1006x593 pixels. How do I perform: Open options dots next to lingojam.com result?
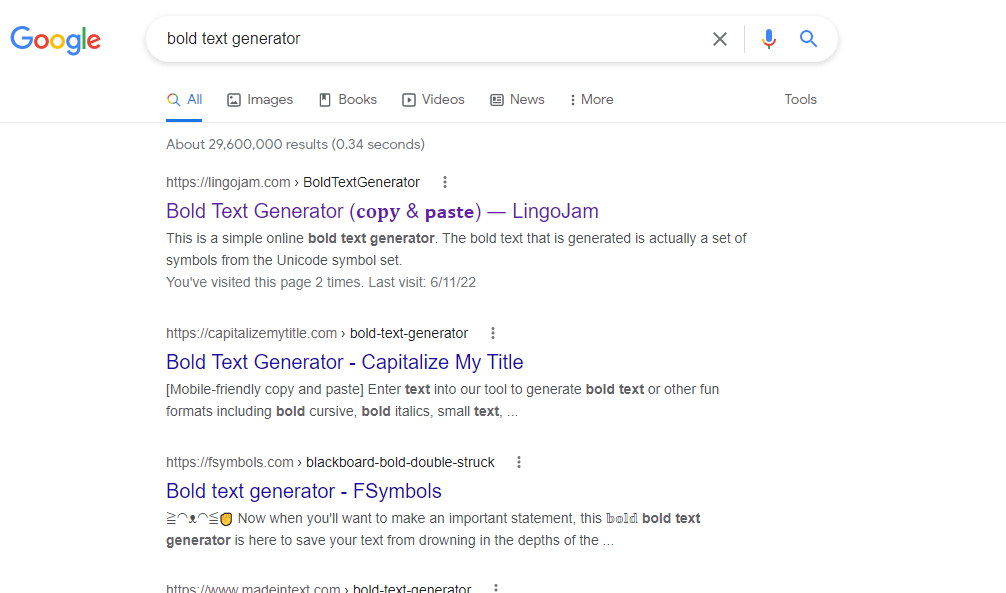pyautogui.click(x=445, y=182)
